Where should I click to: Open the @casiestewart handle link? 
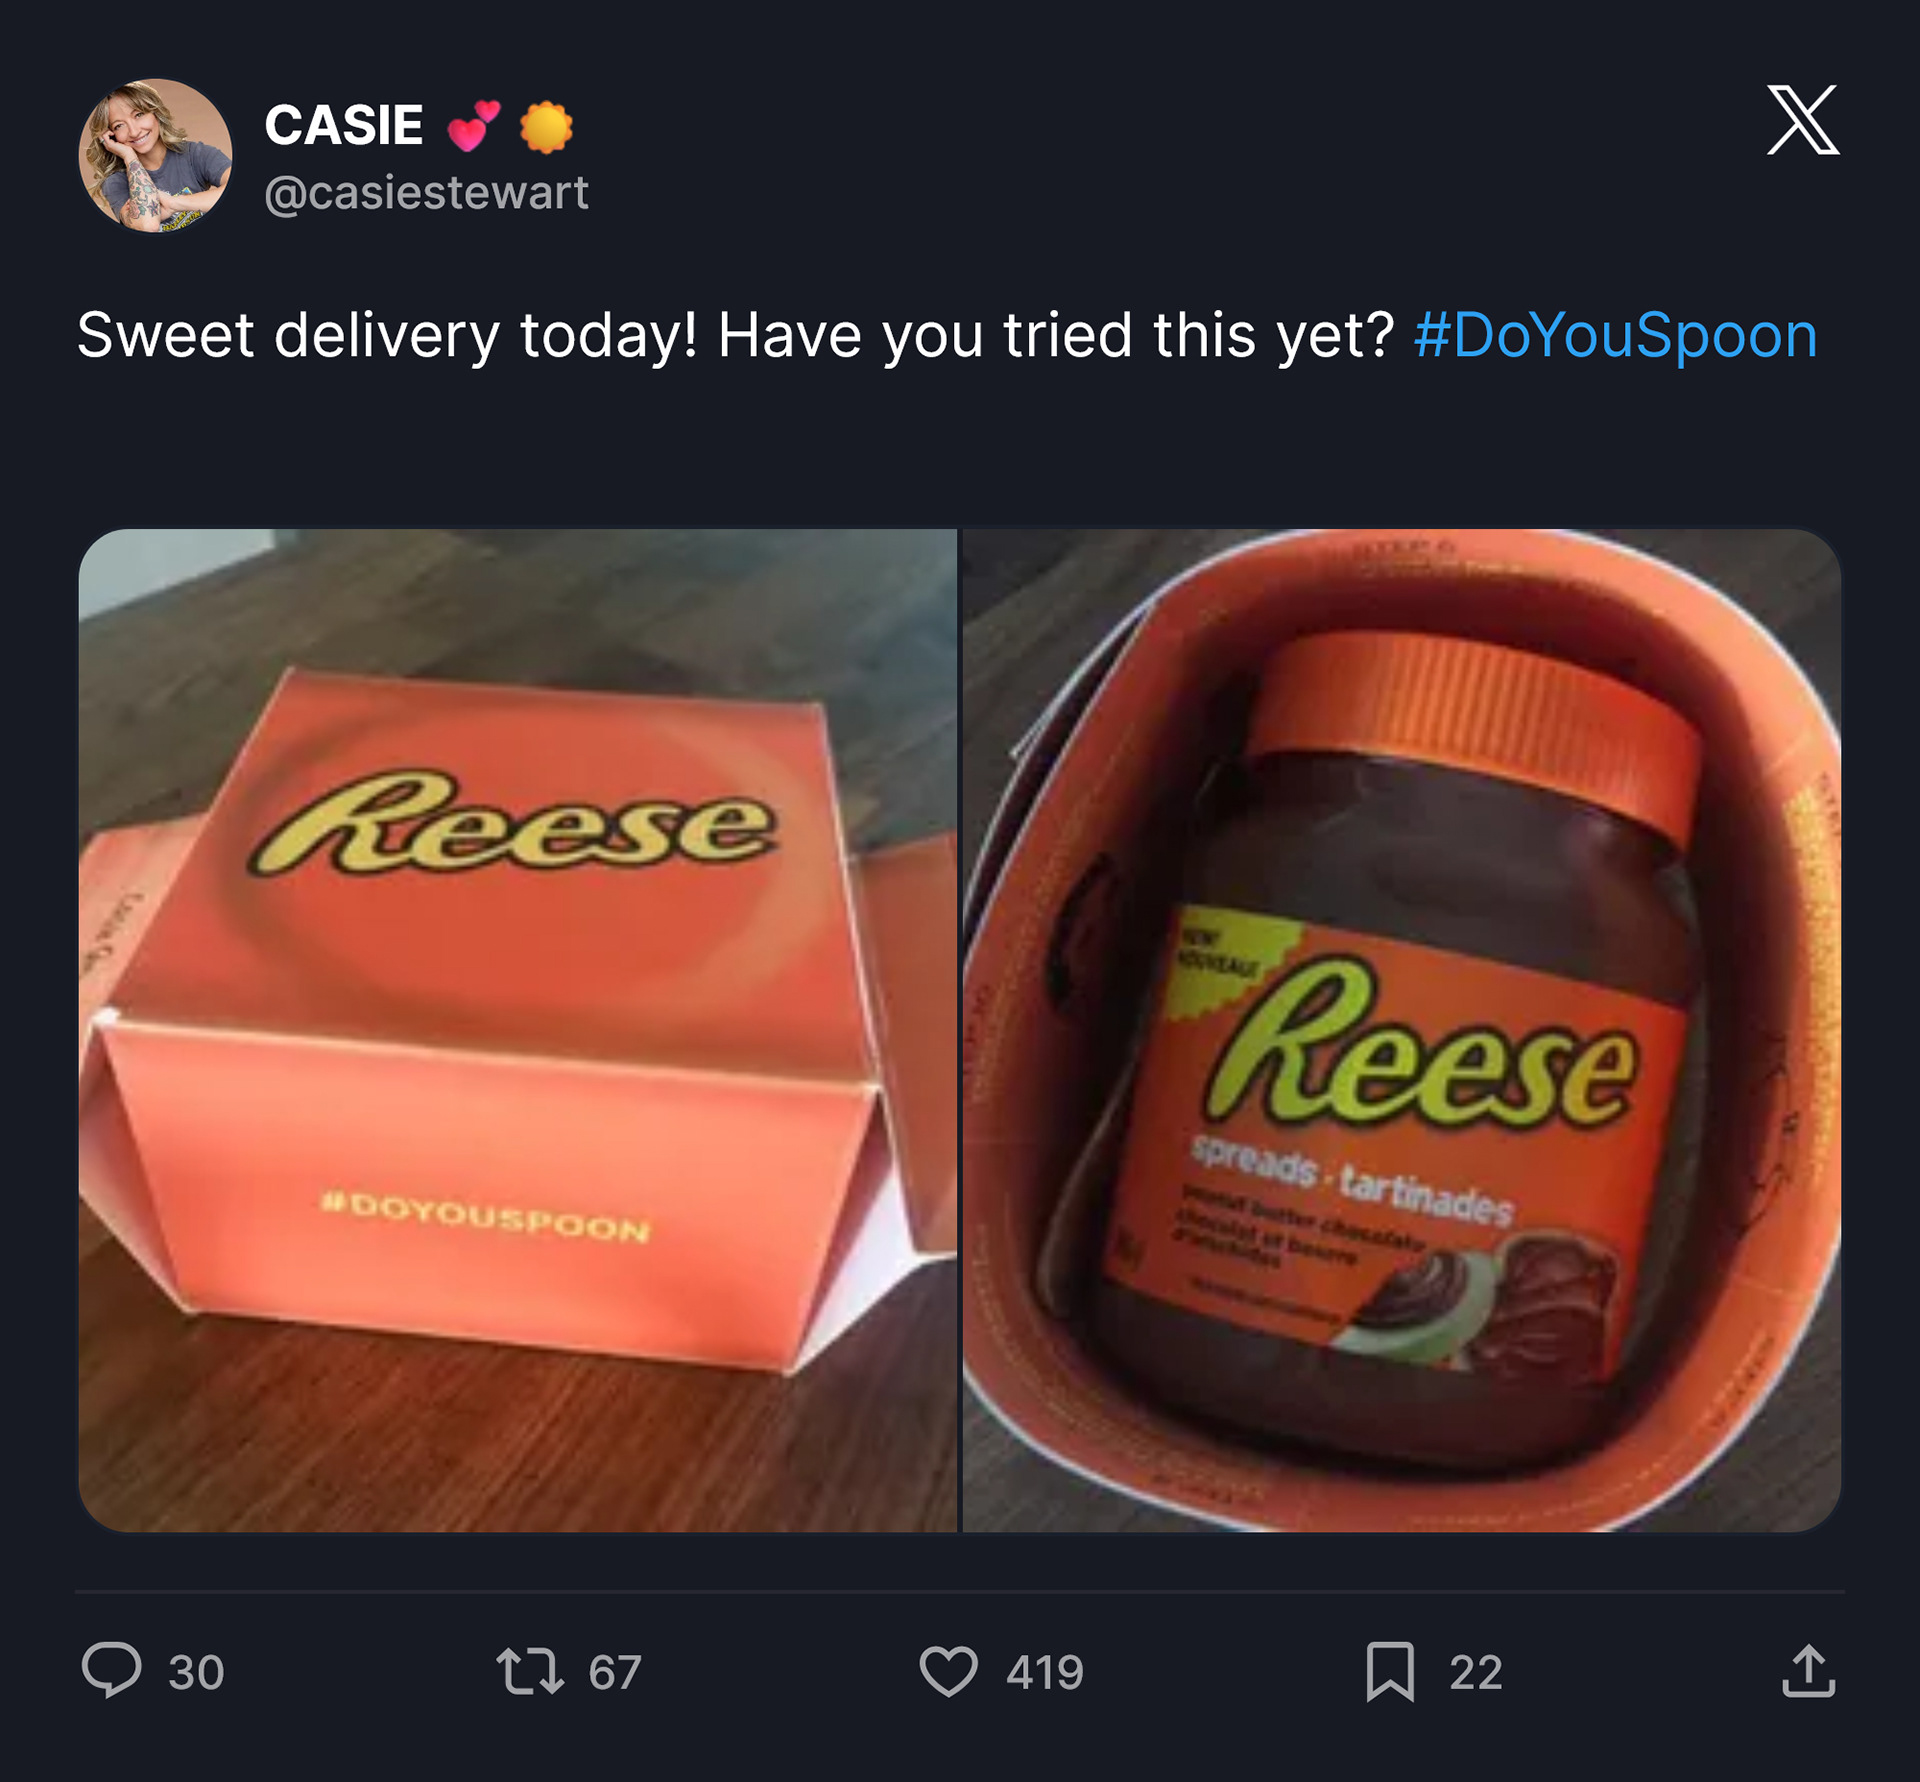pyautogui.click(x=426, y=192)
